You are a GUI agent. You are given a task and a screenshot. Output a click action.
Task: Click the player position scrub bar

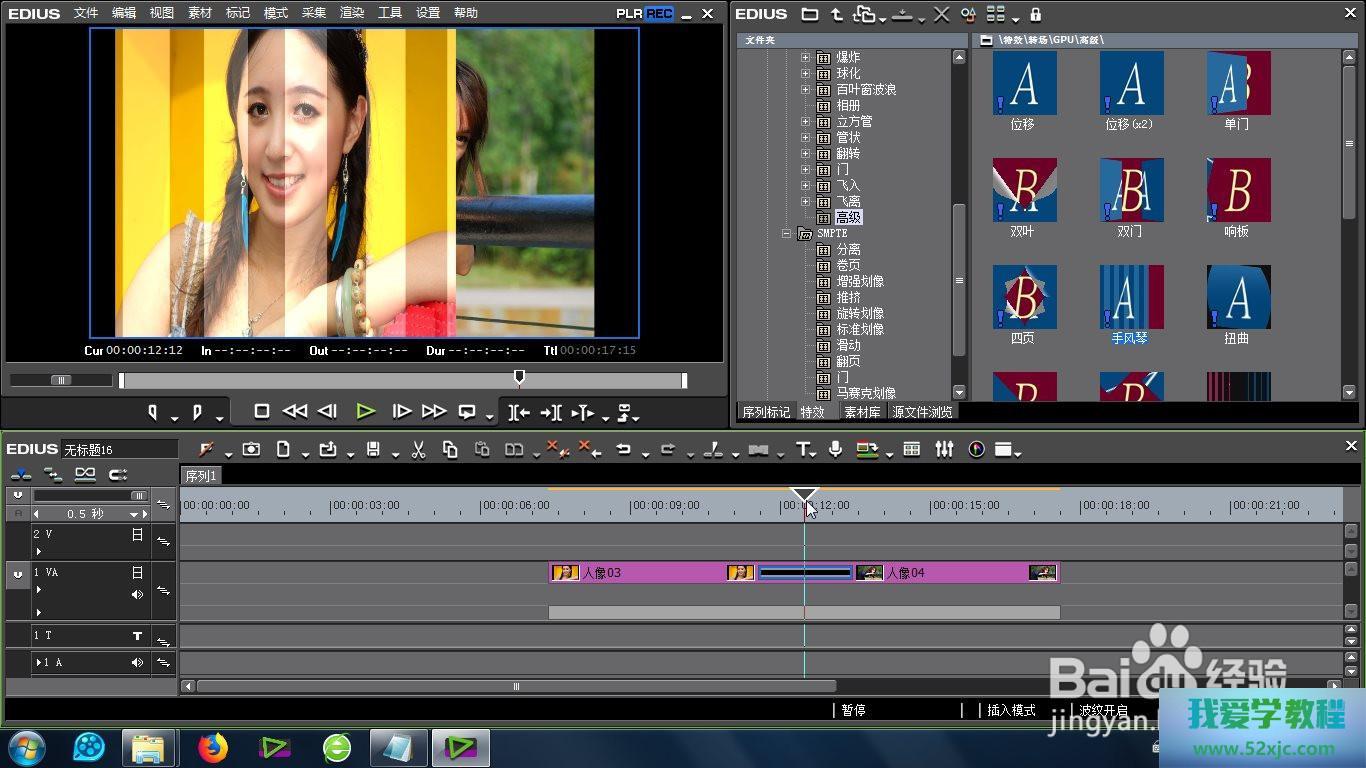coord(400,381)
